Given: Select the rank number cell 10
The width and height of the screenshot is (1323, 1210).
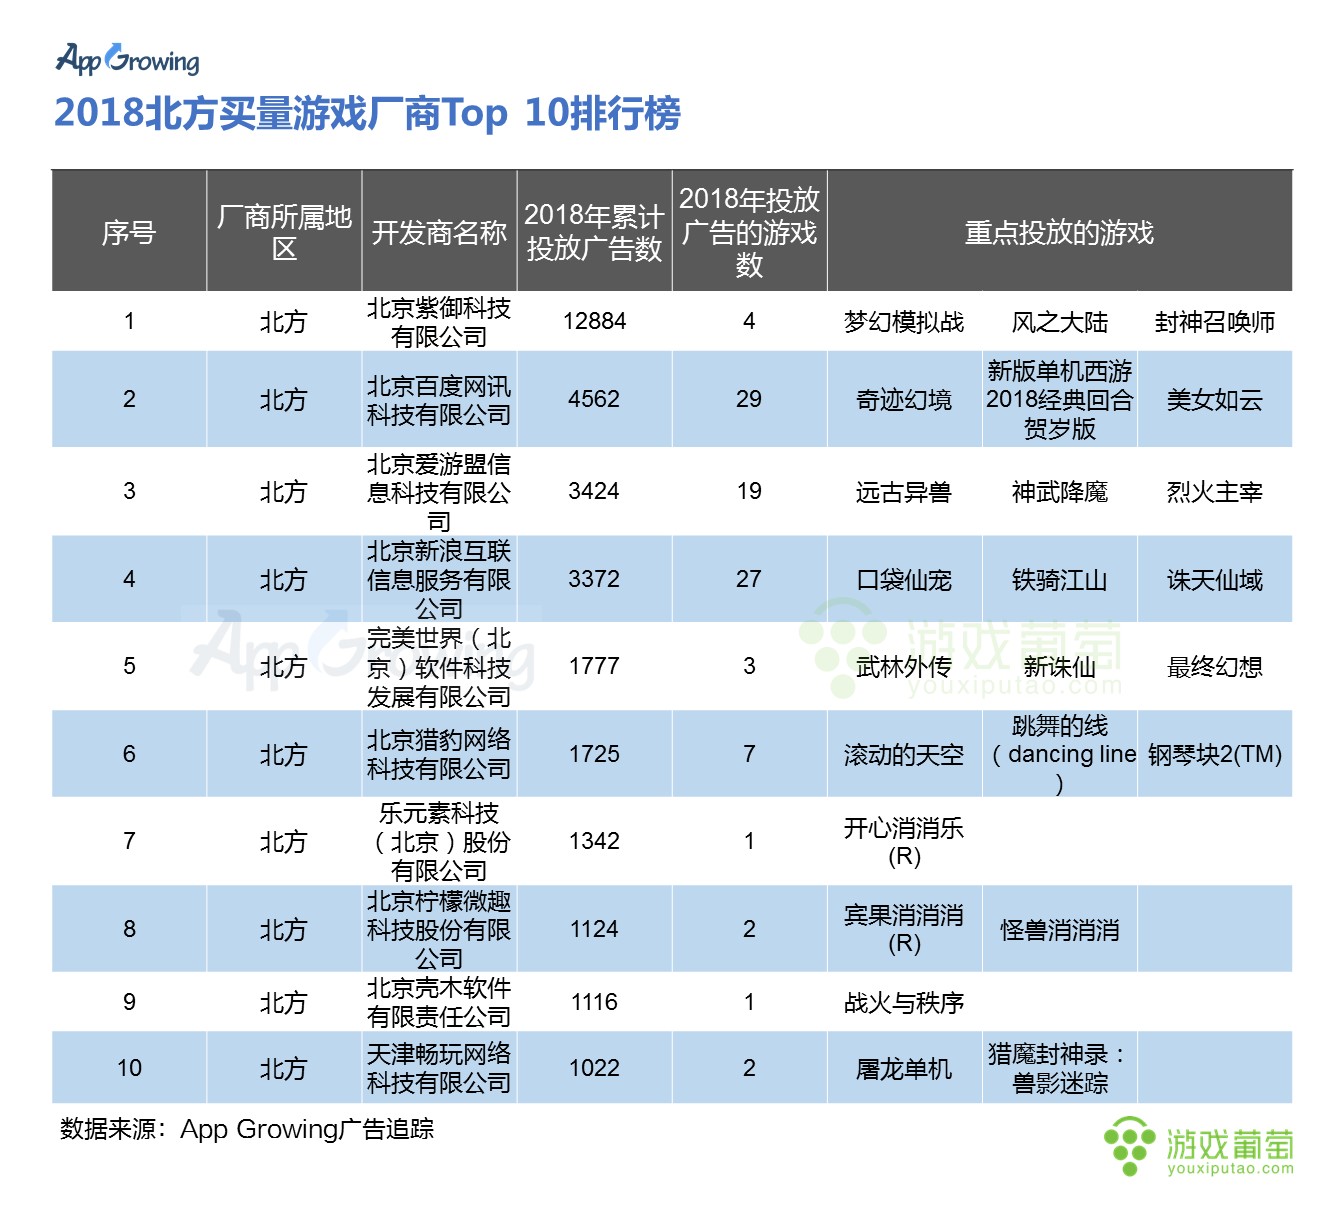Looking at the screenshot, I should click(129, 1068).
